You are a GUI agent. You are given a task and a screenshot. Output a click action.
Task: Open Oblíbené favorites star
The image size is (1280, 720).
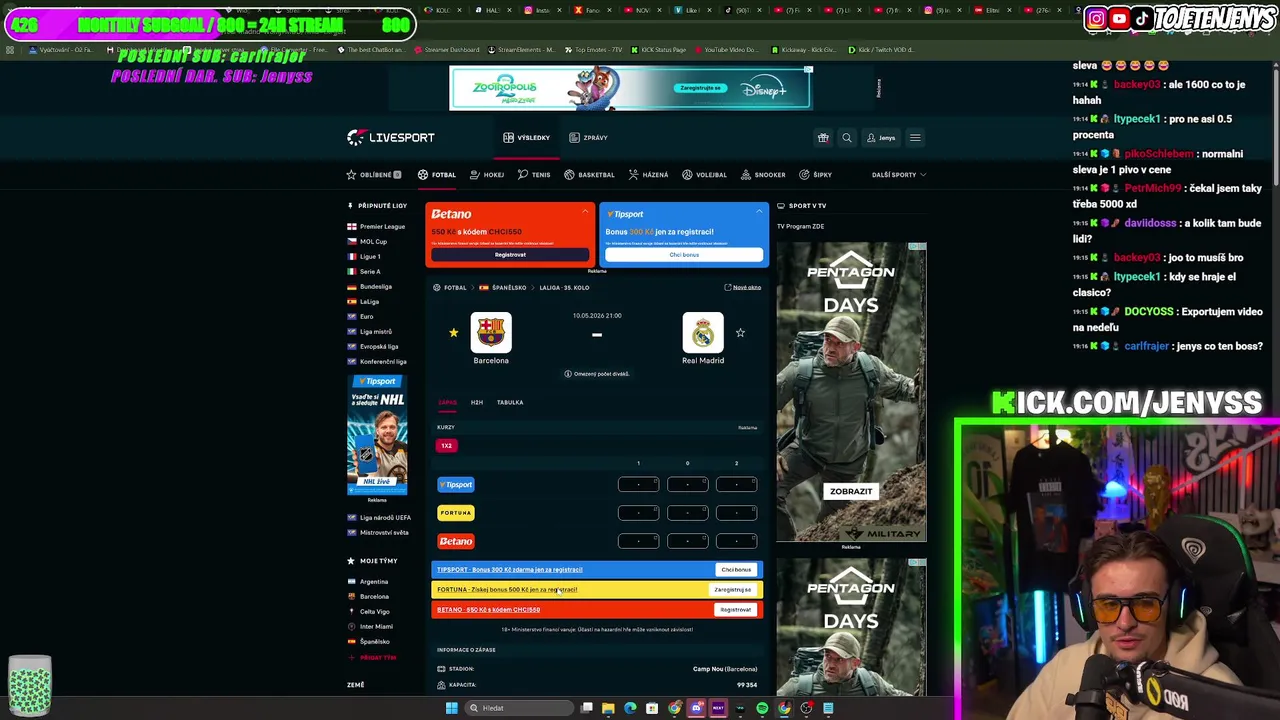[373, 175]
